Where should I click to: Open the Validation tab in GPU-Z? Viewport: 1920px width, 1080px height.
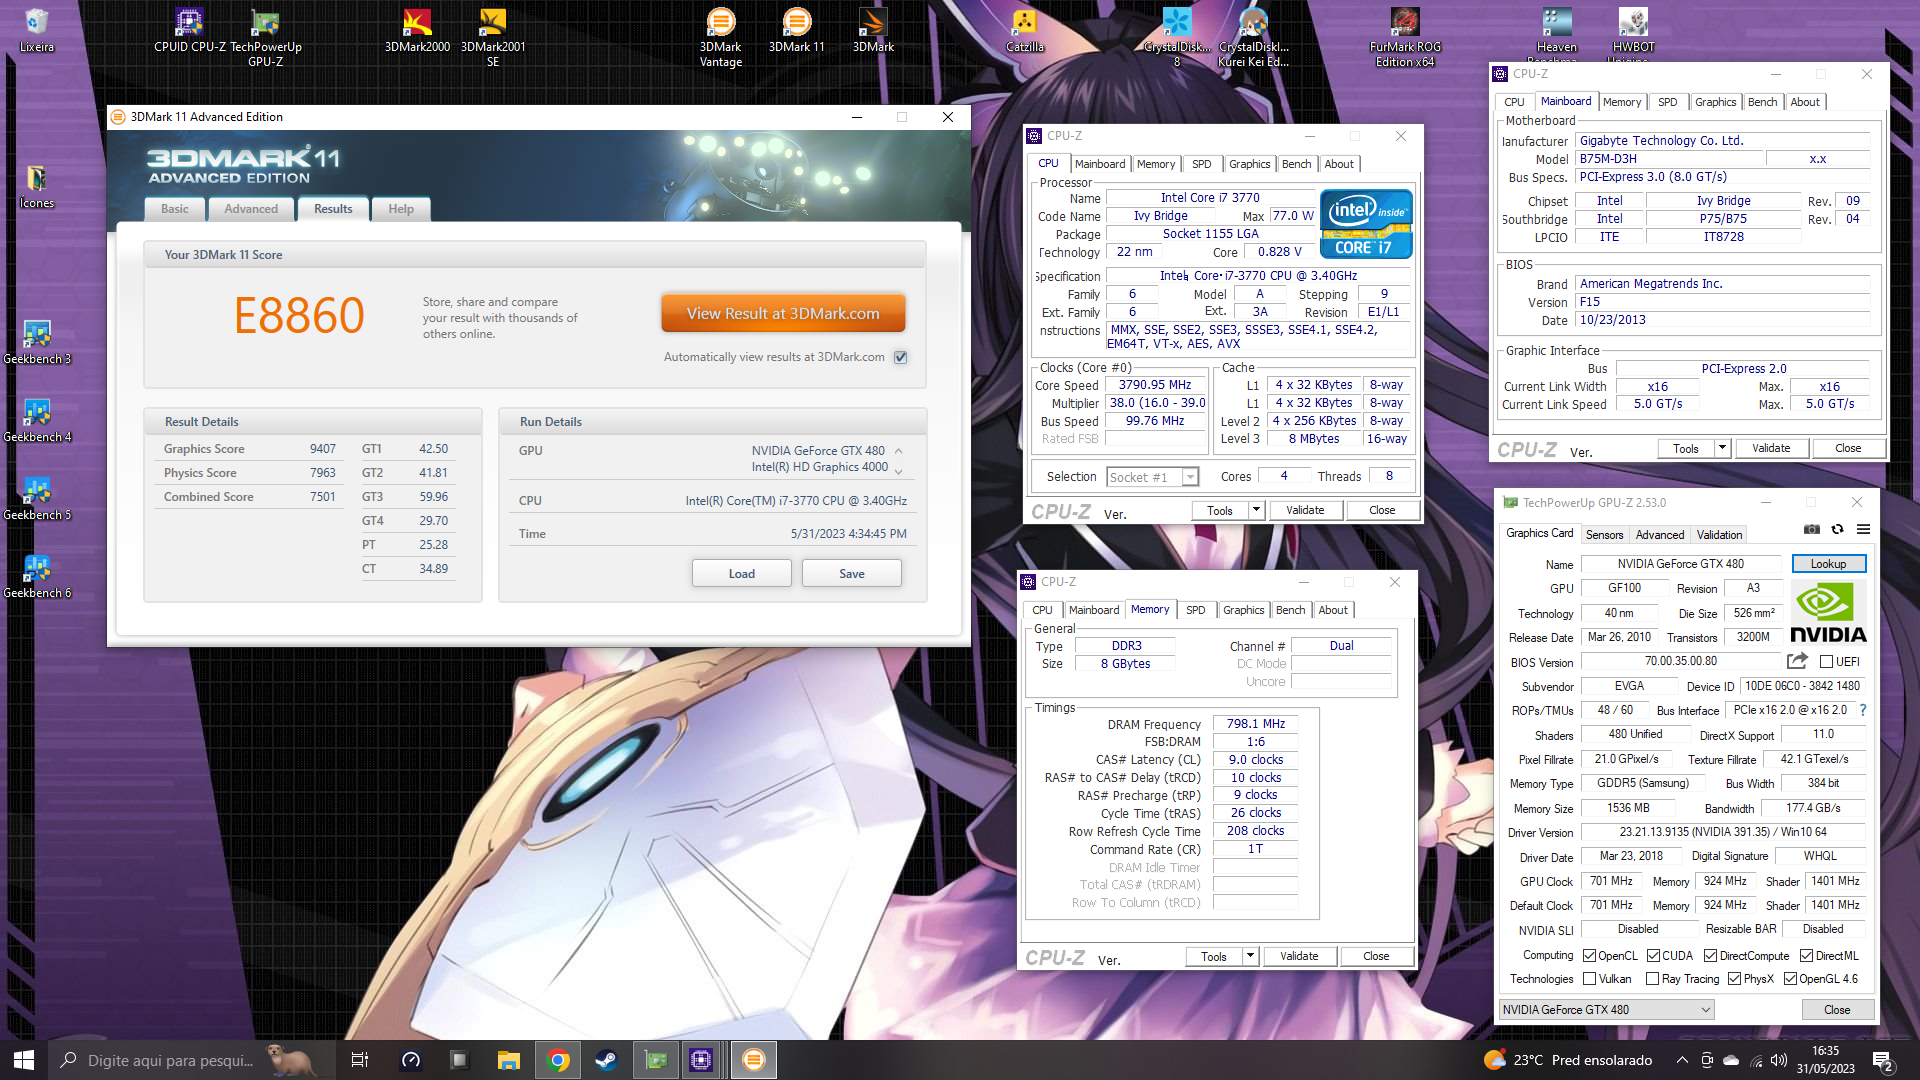(x=1719, y=535)
